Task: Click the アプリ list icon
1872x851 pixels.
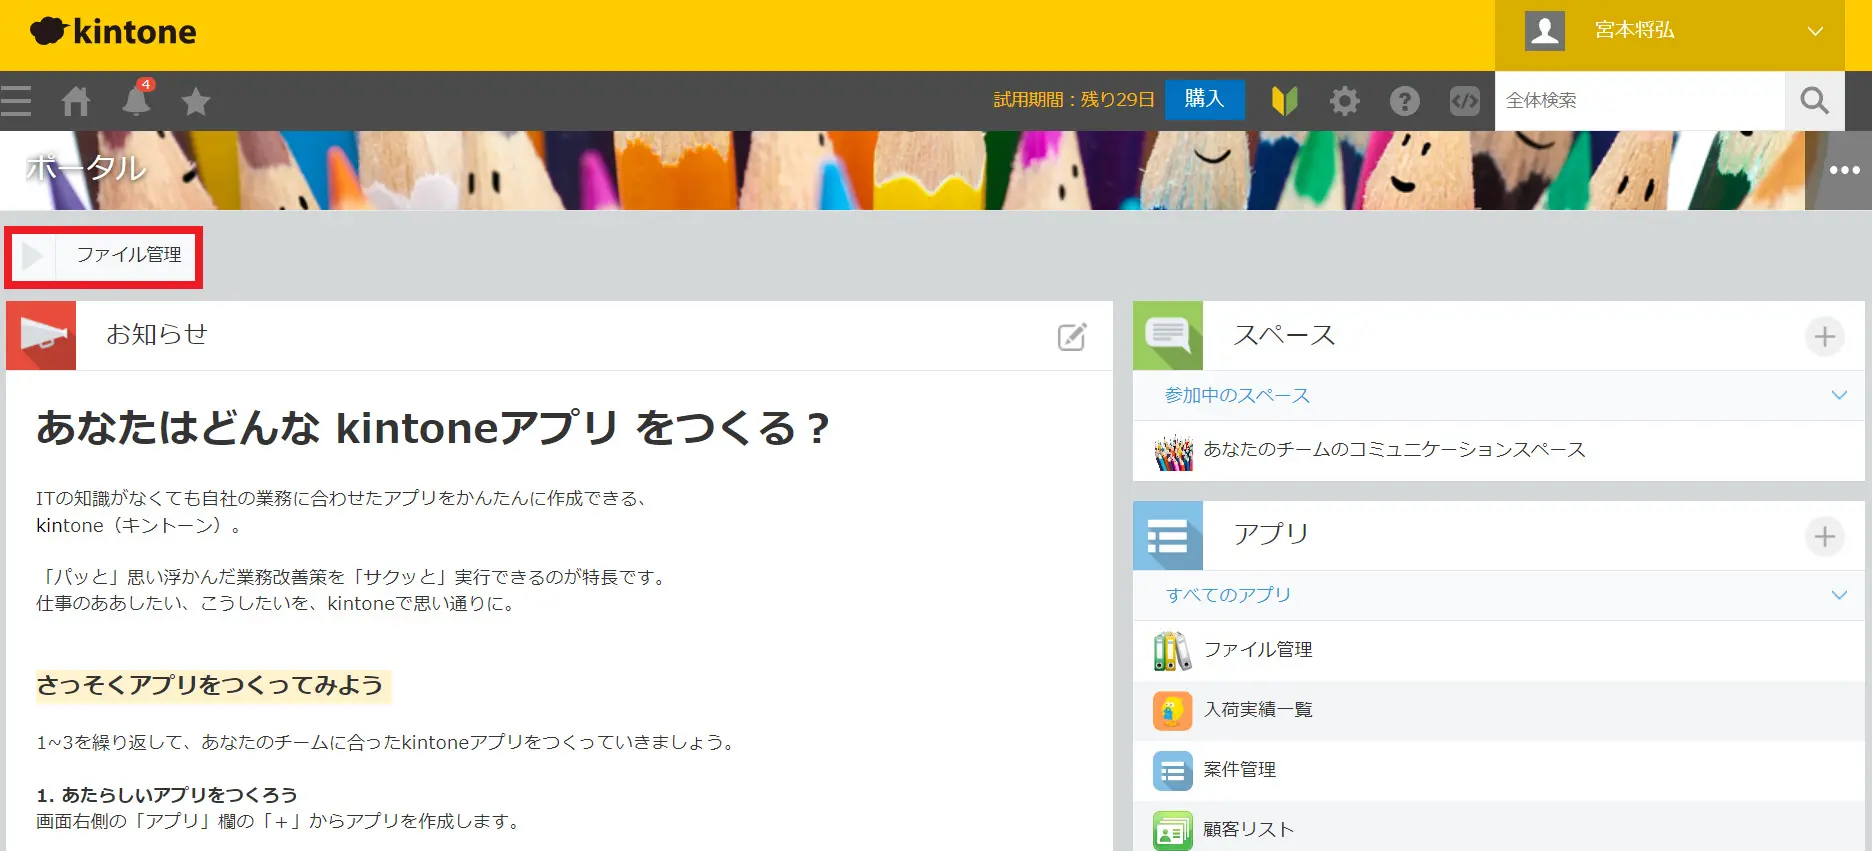Action: pos(1168,535)
